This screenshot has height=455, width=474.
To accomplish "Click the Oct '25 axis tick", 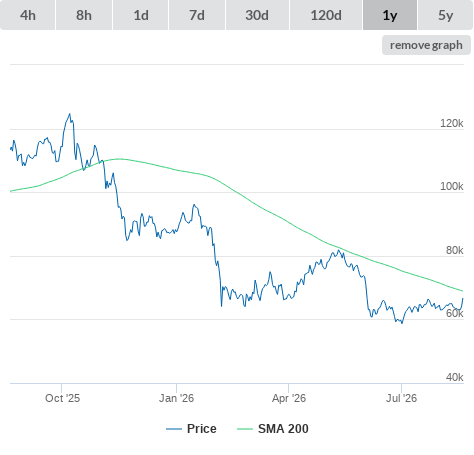I will [x=62, y=398].
